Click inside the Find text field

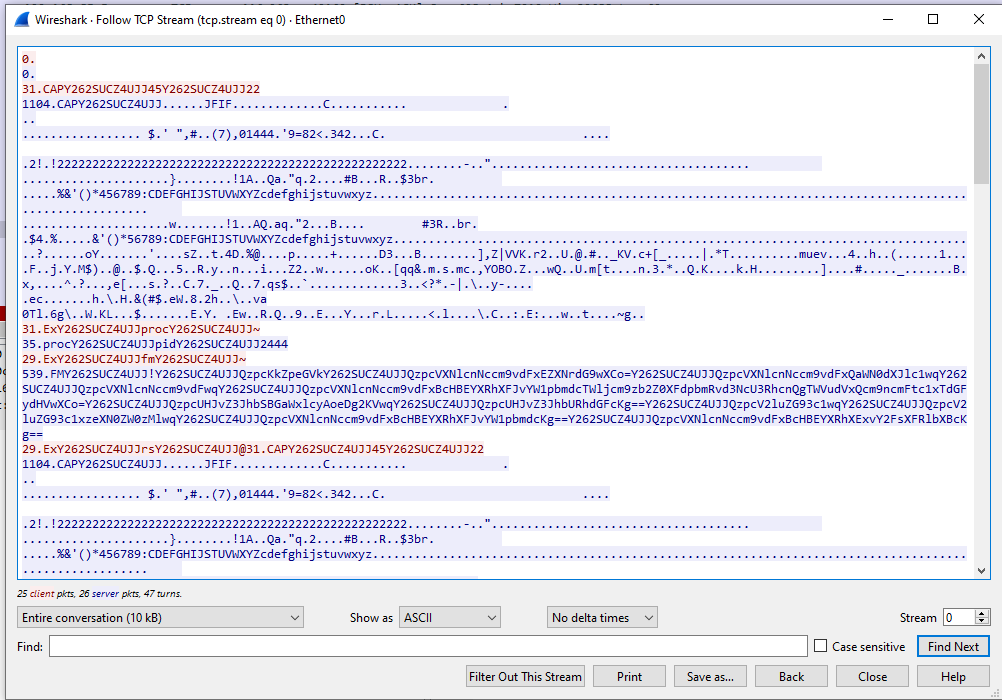coord(428,647)
